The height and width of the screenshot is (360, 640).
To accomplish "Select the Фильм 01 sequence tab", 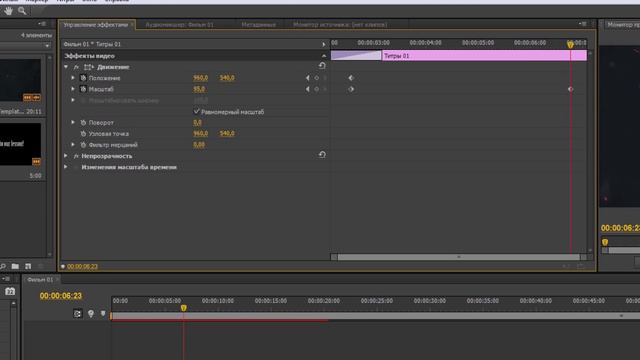I will pos(40,280).
